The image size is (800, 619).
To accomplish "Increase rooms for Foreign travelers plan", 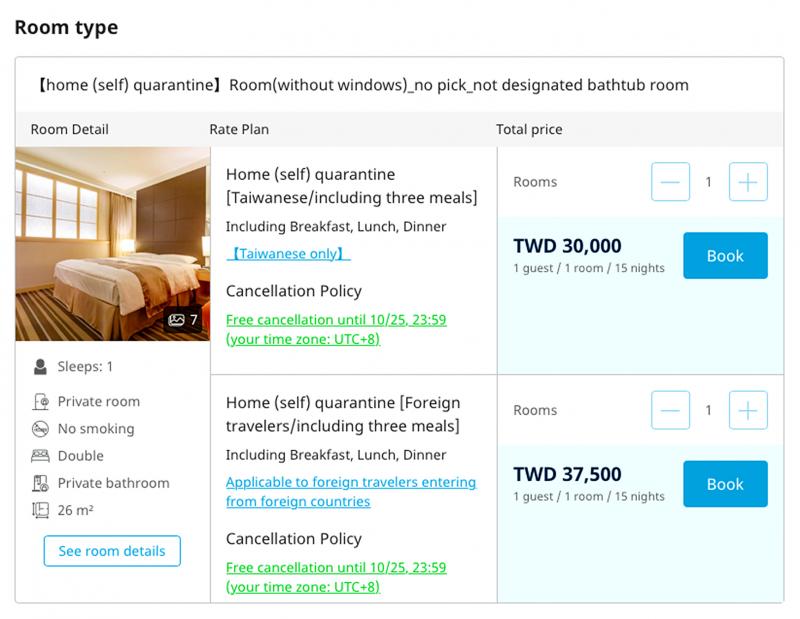I will point(748,410).
